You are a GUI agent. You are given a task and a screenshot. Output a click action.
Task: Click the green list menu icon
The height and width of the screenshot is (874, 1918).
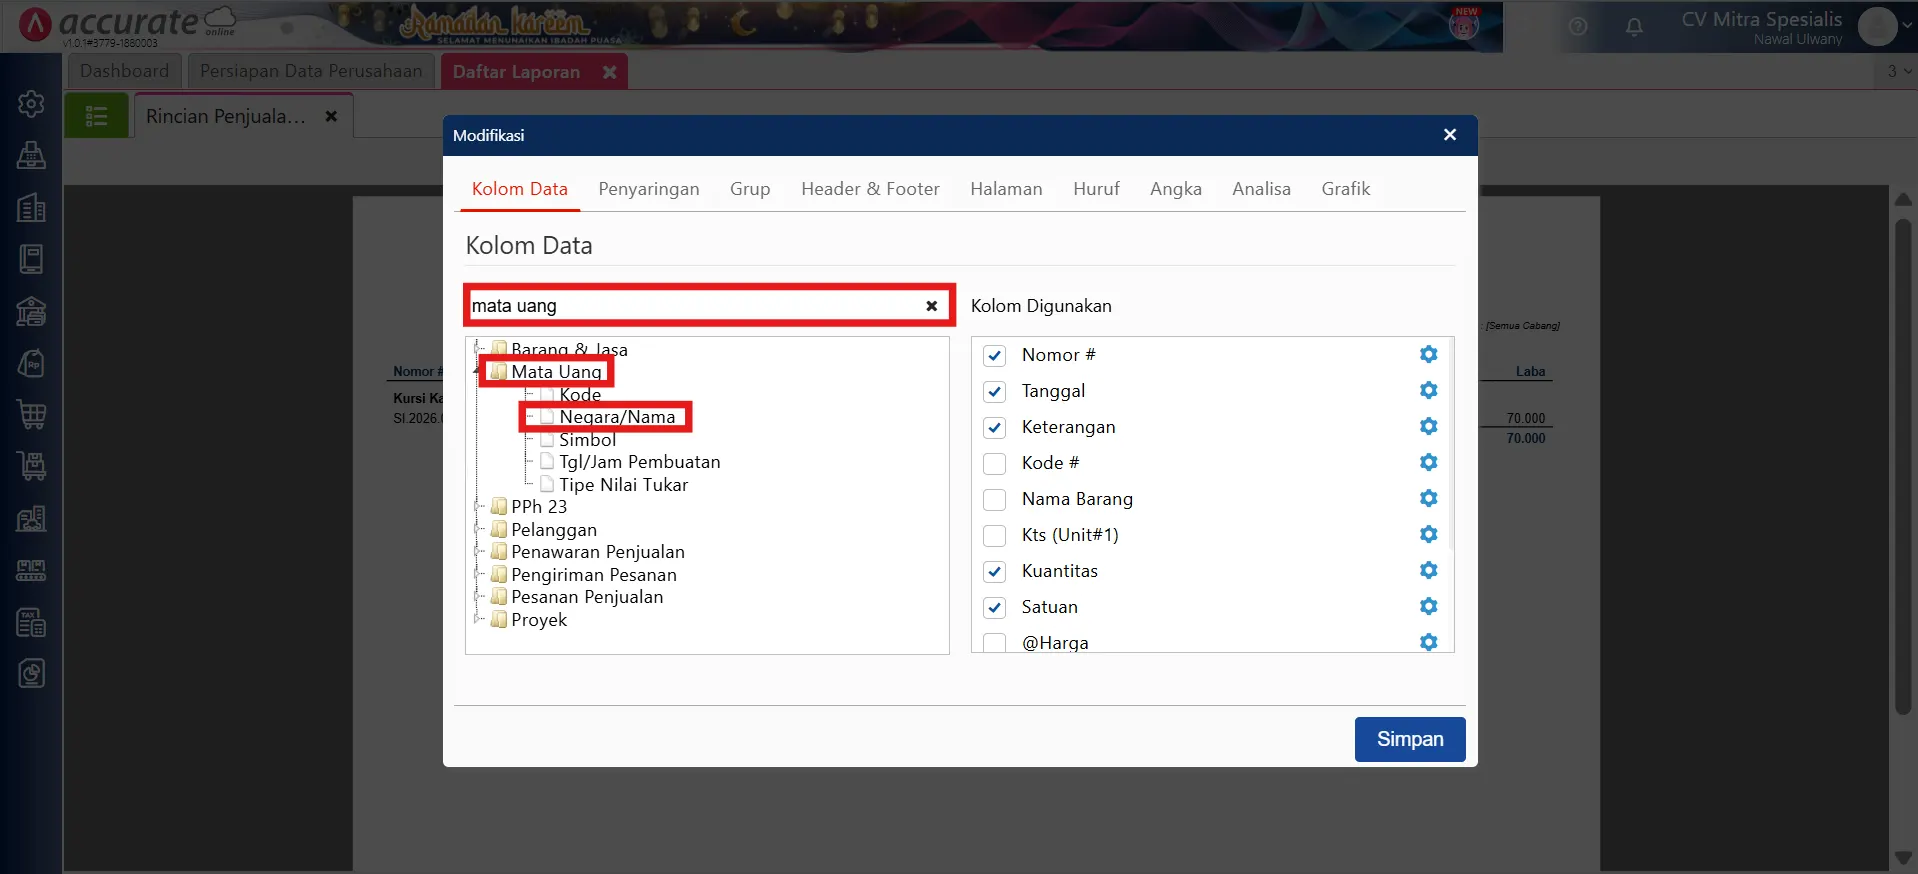tap(97, 116)
